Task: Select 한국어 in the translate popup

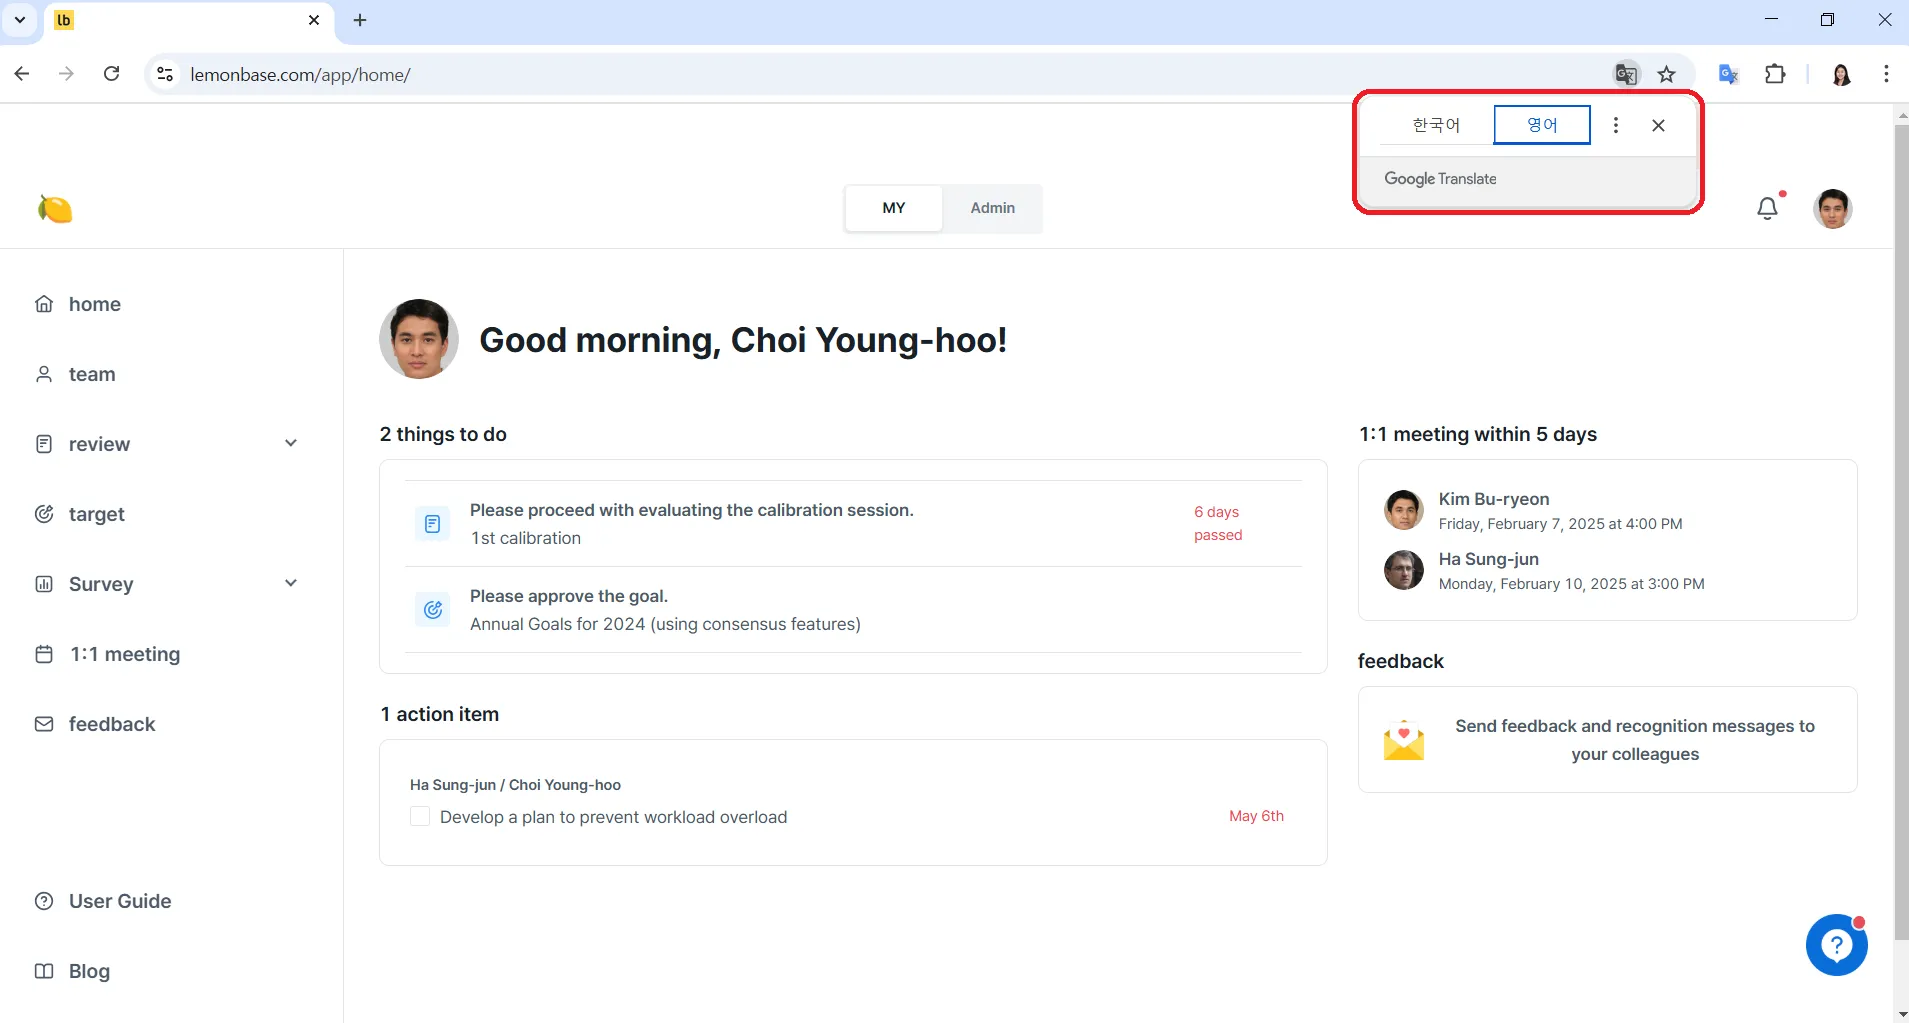Action: [x=1436, y=125]
